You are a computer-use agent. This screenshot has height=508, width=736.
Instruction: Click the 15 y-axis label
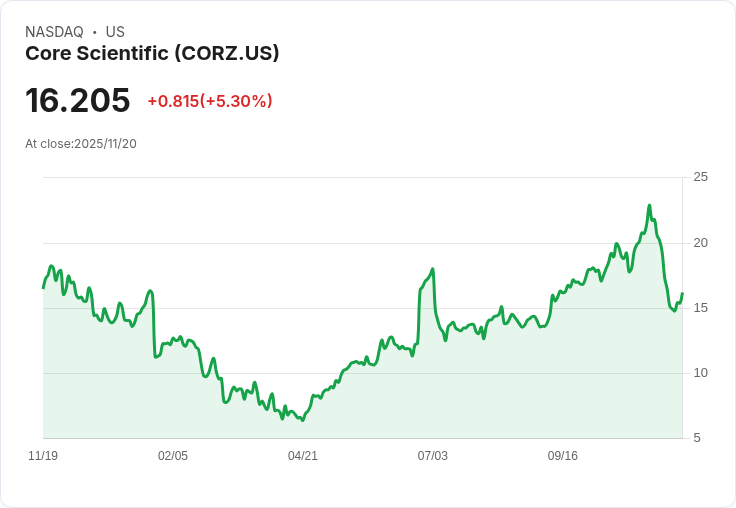[700, 308]
